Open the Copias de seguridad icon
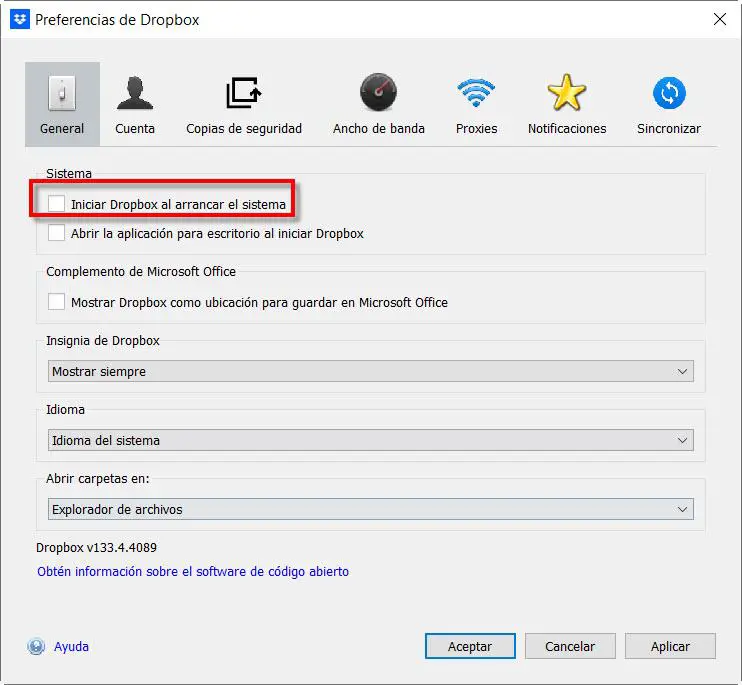 244,94
